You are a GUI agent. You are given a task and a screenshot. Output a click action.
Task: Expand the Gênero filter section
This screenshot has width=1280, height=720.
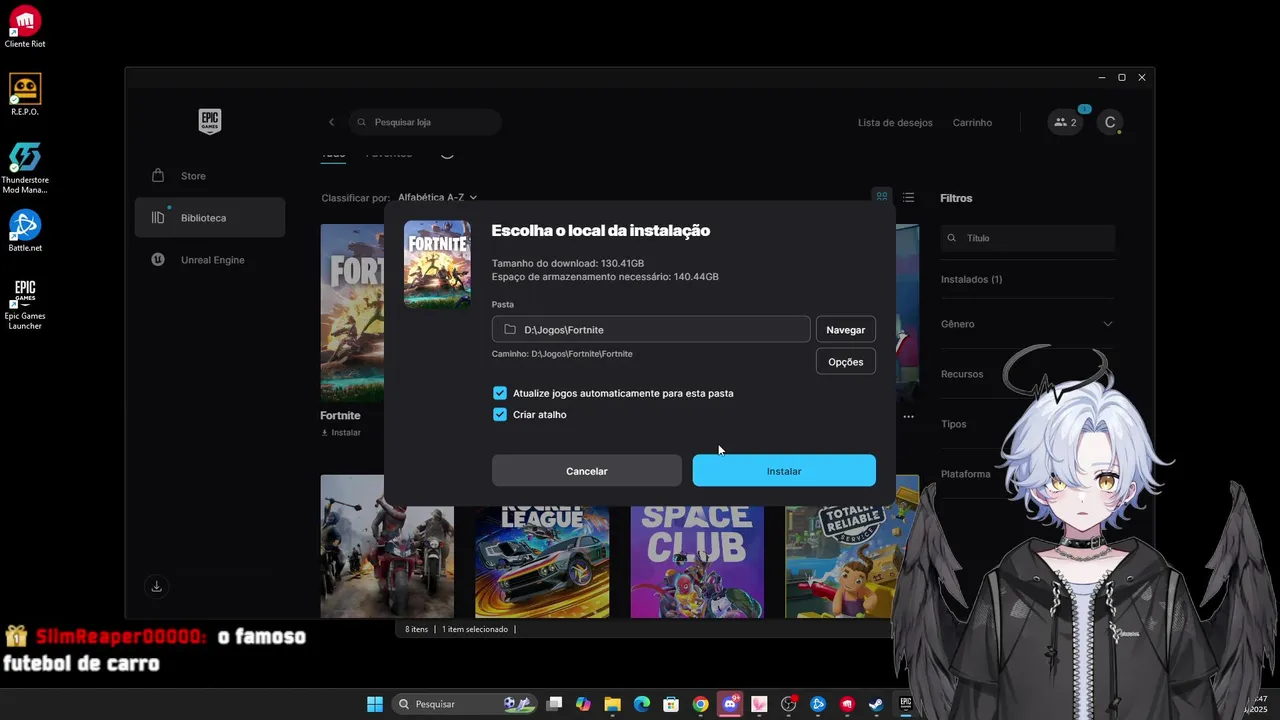pos(1027,324)
